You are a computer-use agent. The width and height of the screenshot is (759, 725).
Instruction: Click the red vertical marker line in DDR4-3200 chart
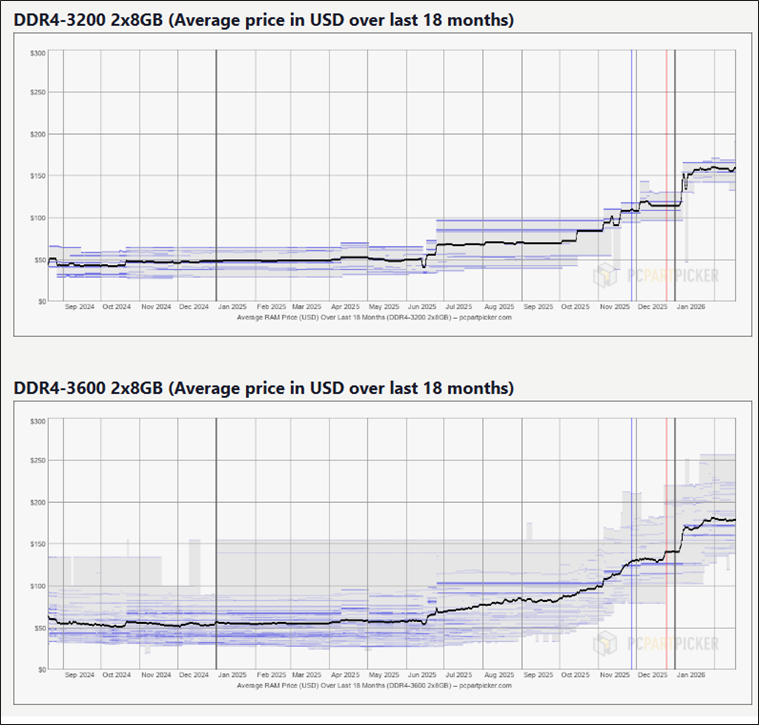point(667,175)
